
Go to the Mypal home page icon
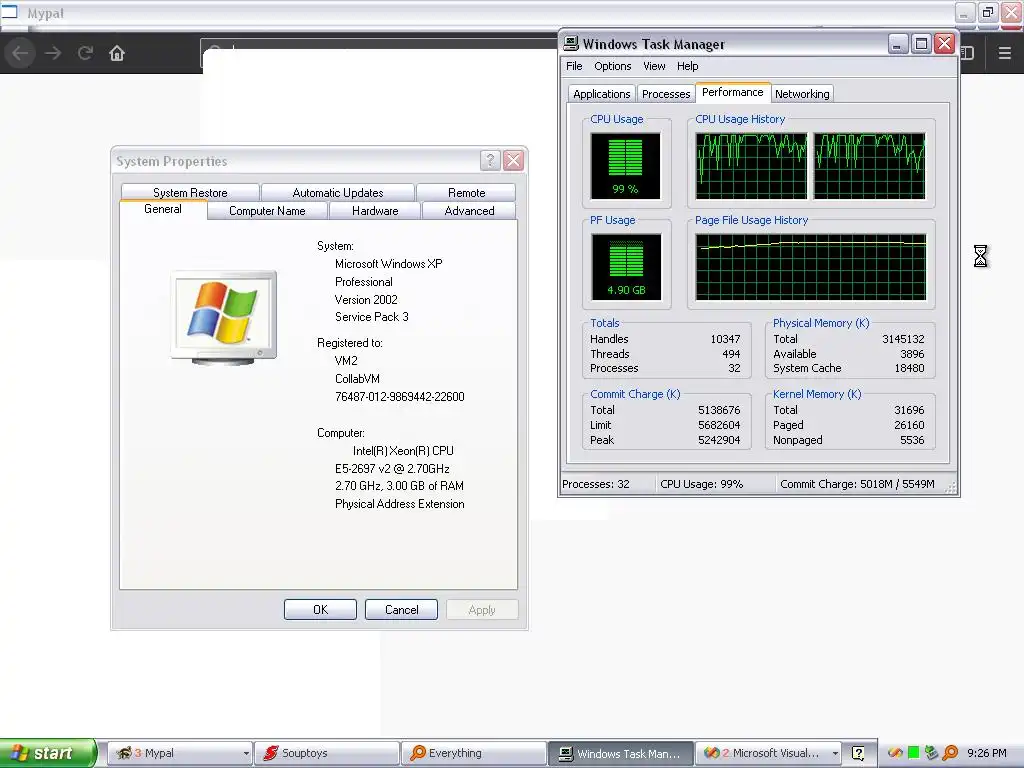[x=117, y=53]
